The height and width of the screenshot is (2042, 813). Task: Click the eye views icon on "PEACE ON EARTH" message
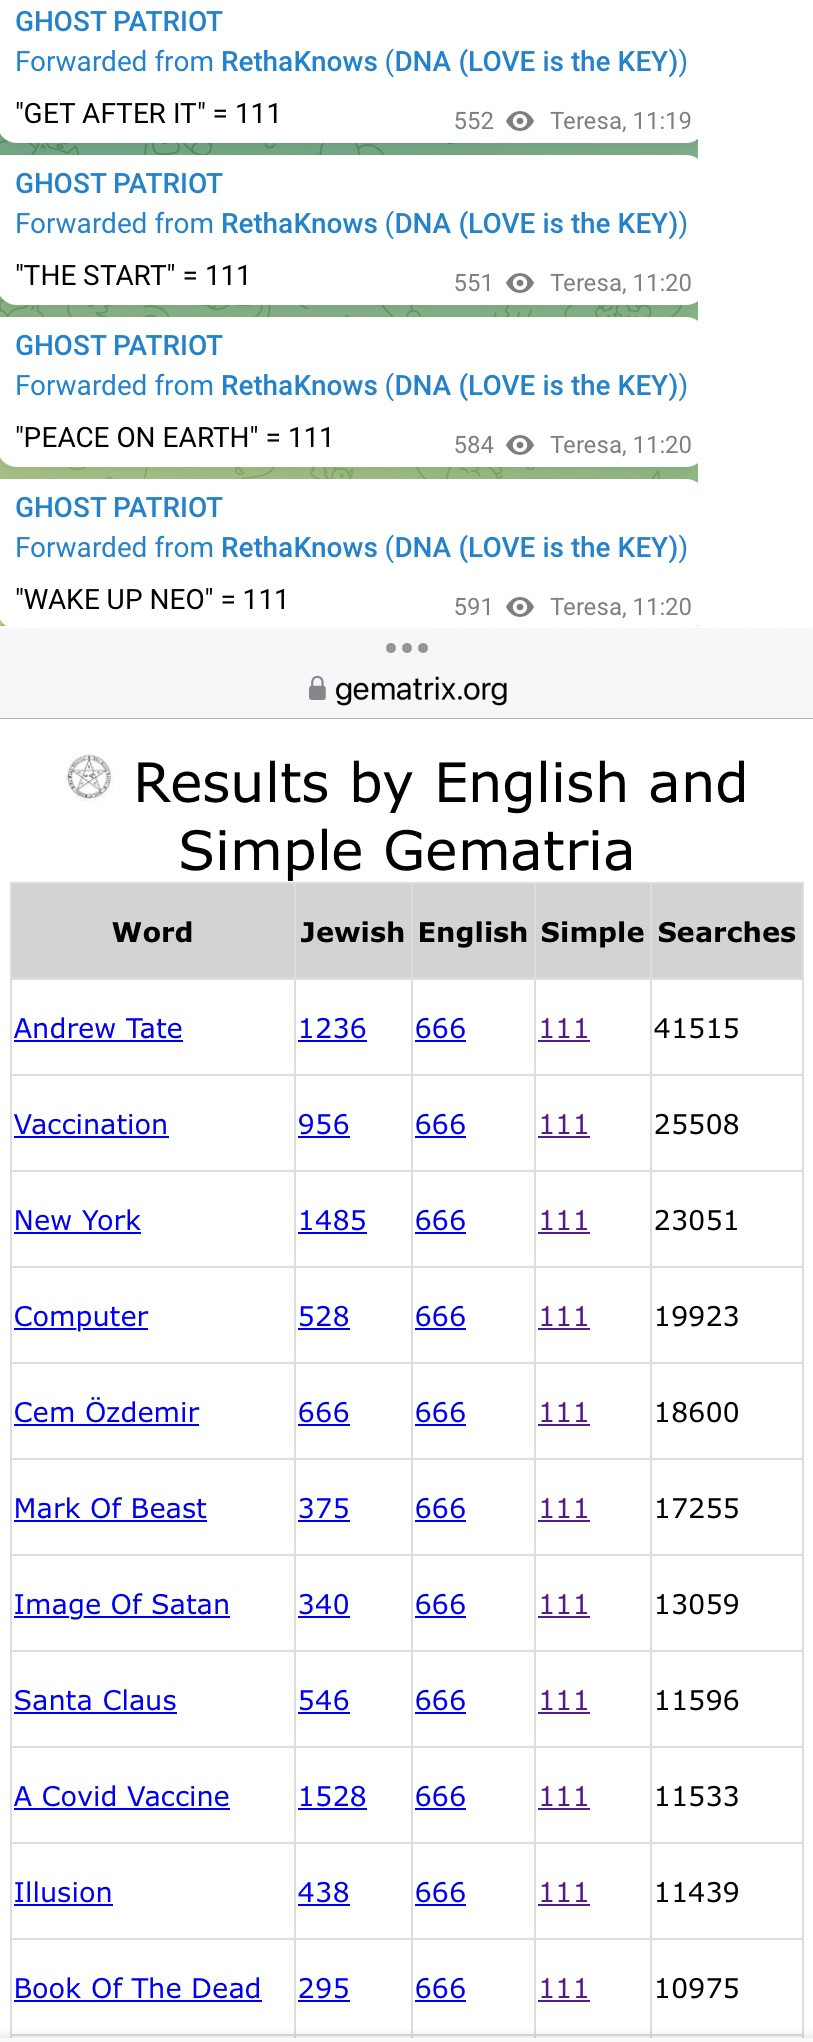pos(520,445)
